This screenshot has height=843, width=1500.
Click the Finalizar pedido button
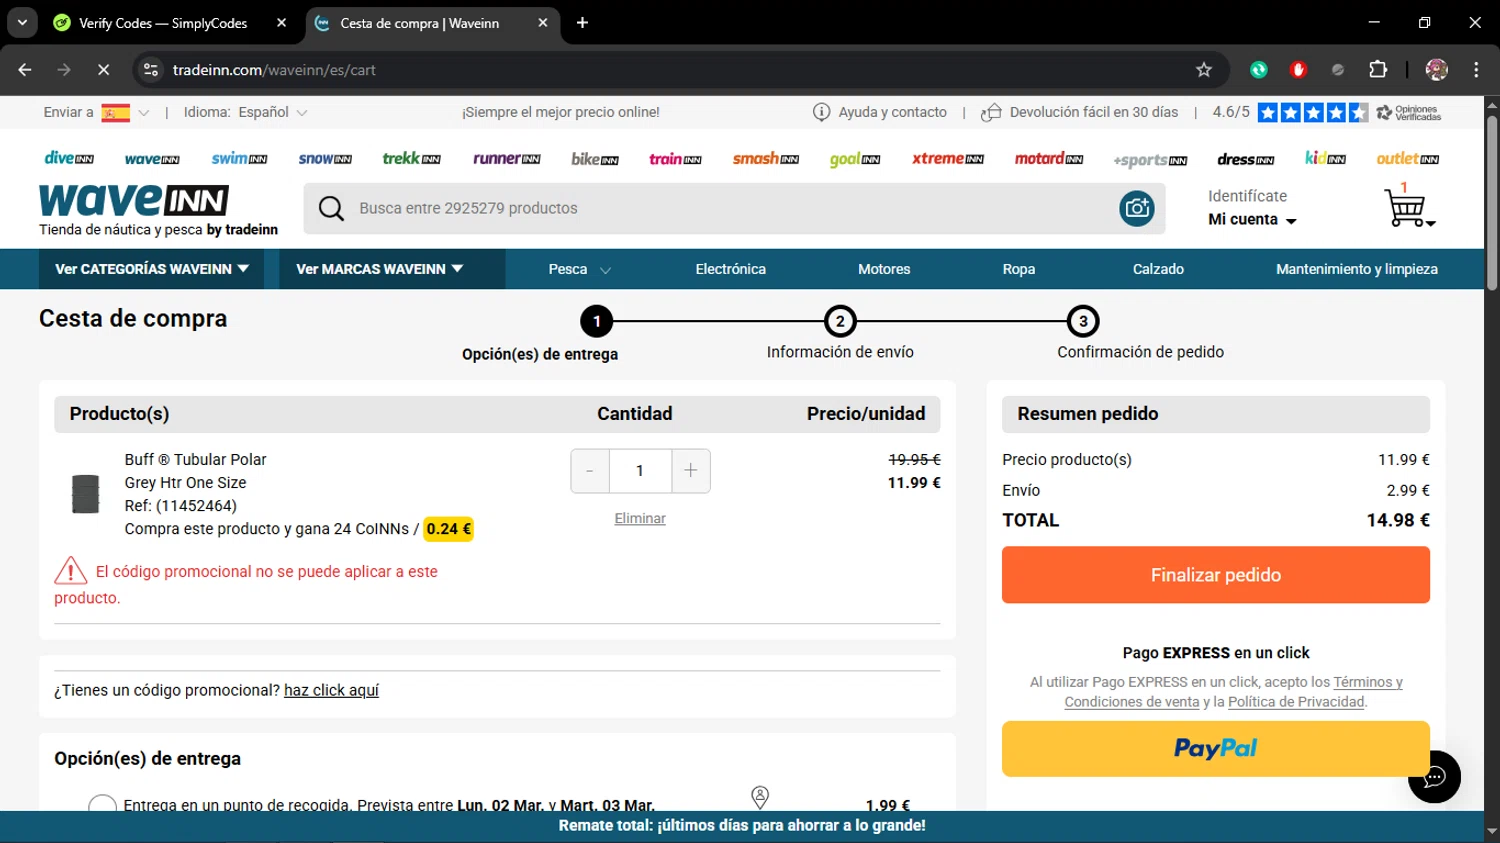(x=1216, y=575)
